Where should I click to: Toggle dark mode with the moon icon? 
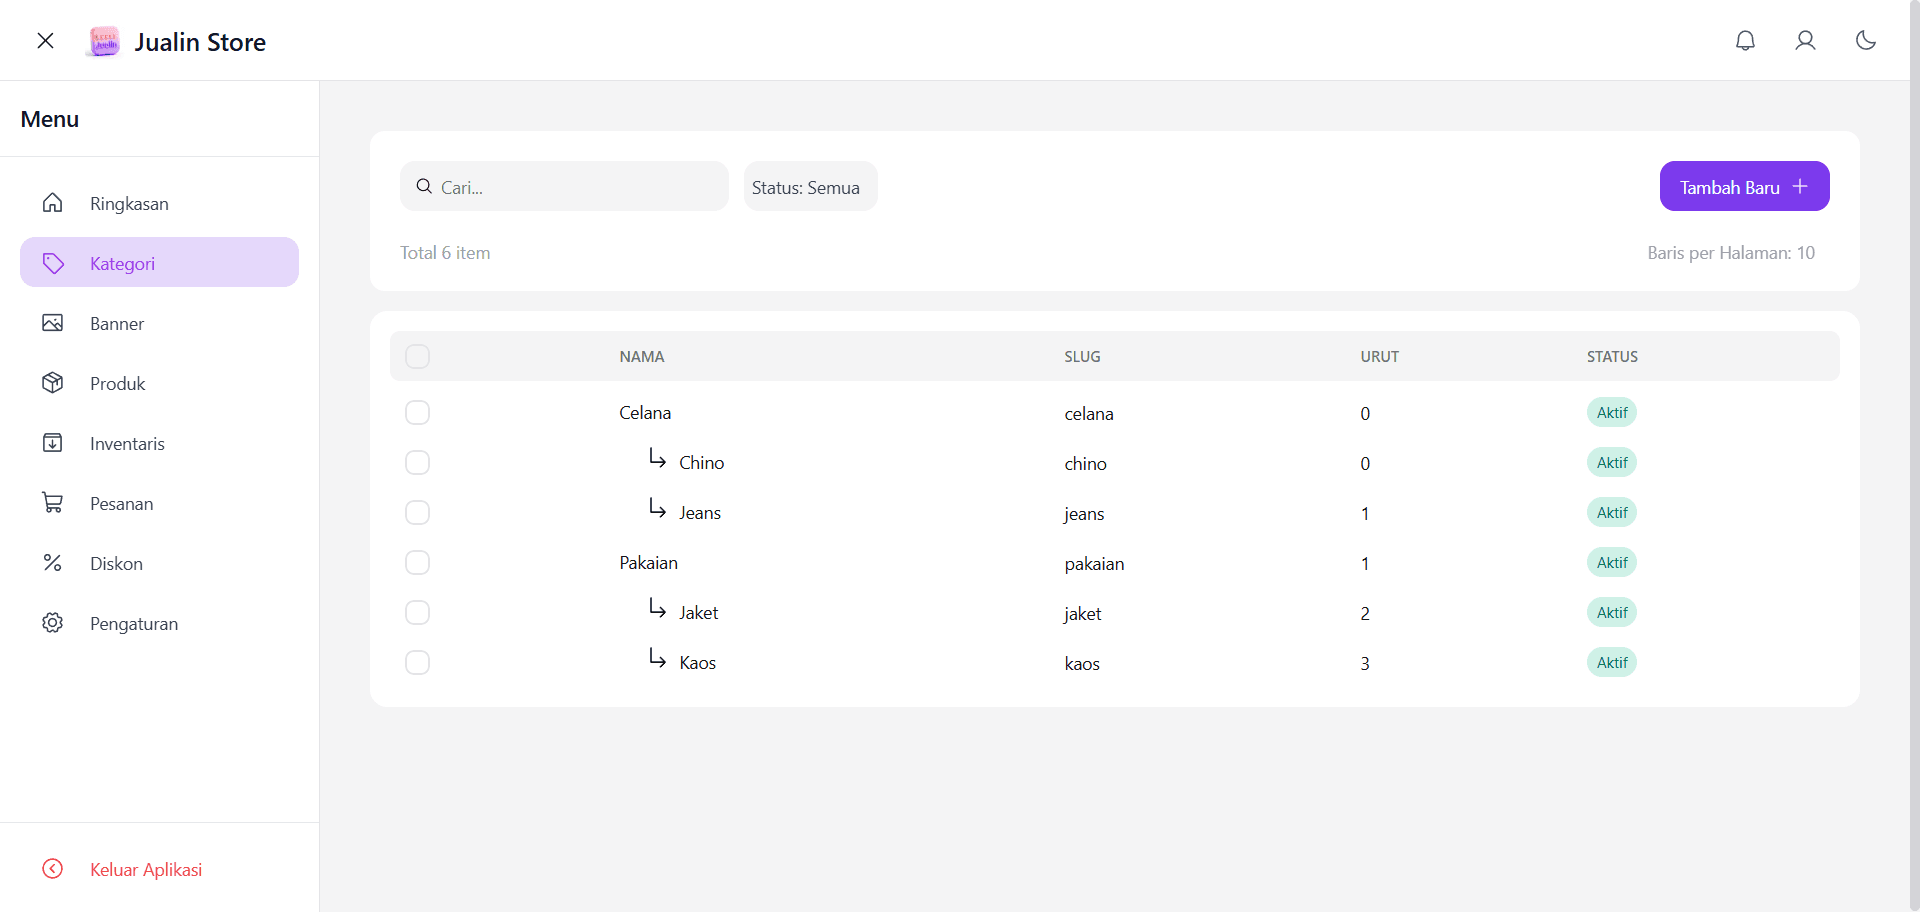click(1866, 40)
